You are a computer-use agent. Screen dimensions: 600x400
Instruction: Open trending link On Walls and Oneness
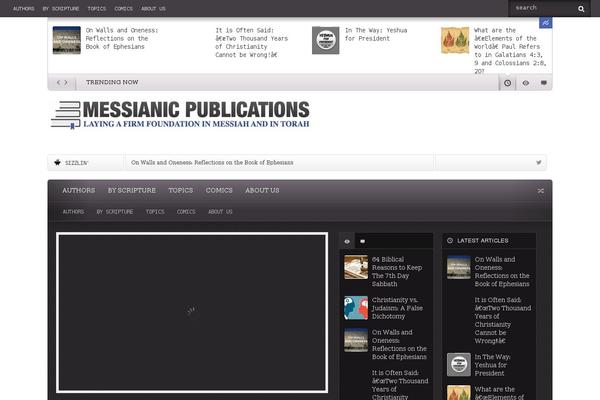point(122,38)
